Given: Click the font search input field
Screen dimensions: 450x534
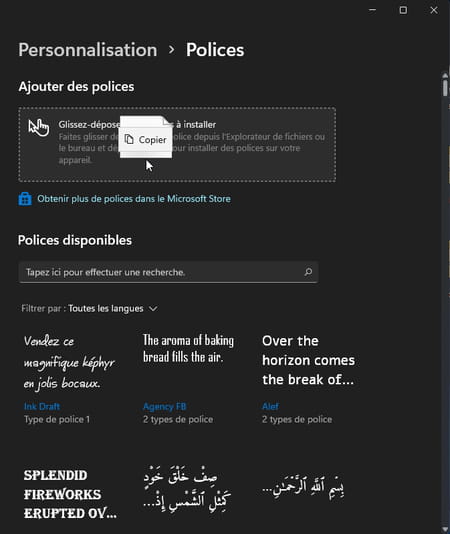Looking at the screenshot, I should (x=169, y=272).
